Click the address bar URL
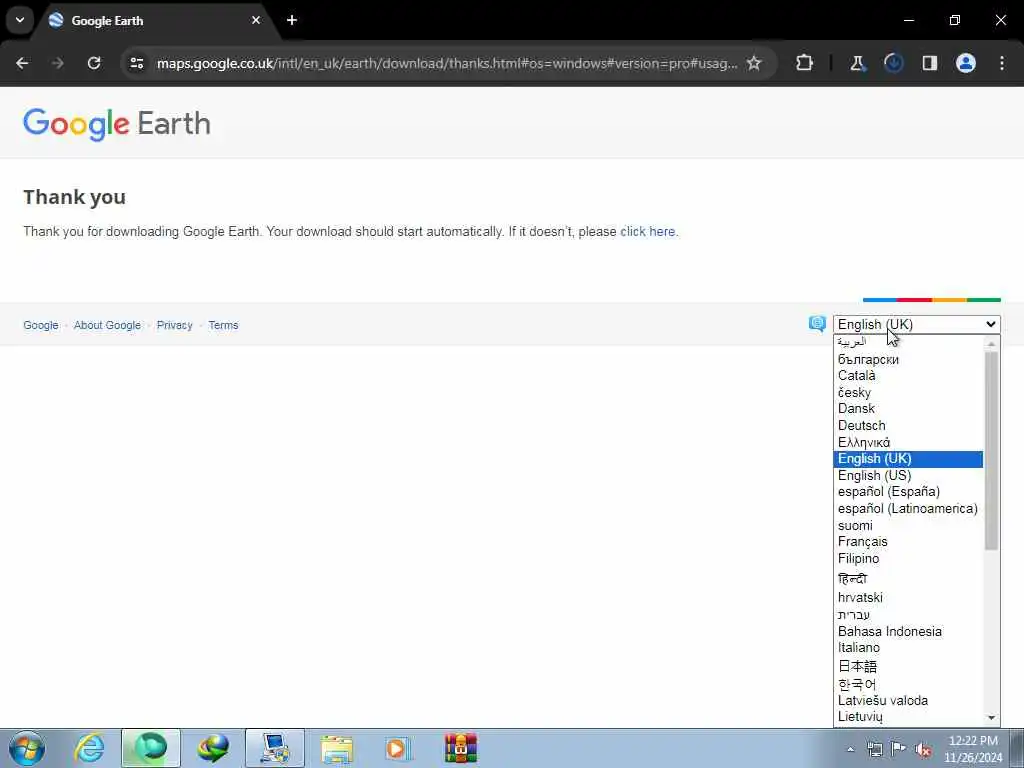The height and width of the screenshot is (768, 1024). 447,63
